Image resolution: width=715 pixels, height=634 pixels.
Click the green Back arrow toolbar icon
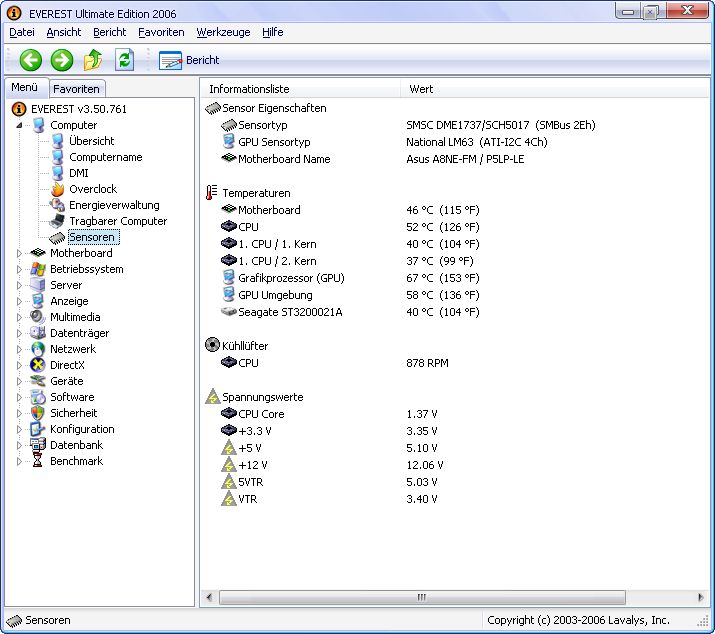pyautogui.click(x=31, y=60)
